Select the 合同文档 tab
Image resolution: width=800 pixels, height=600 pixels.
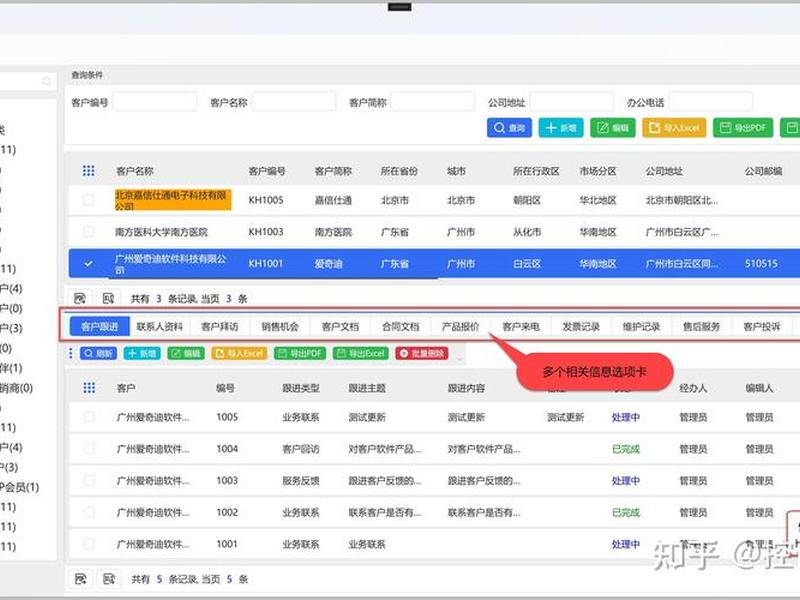click(x=401, y=326)
